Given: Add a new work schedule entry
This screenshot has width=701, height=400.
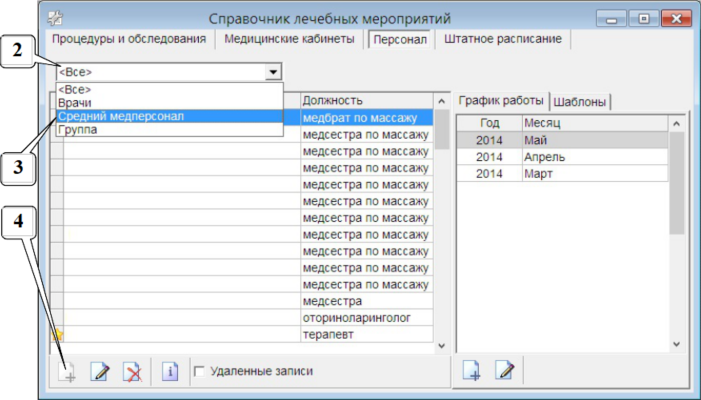Looking at the screenshot, I should 472,371.
